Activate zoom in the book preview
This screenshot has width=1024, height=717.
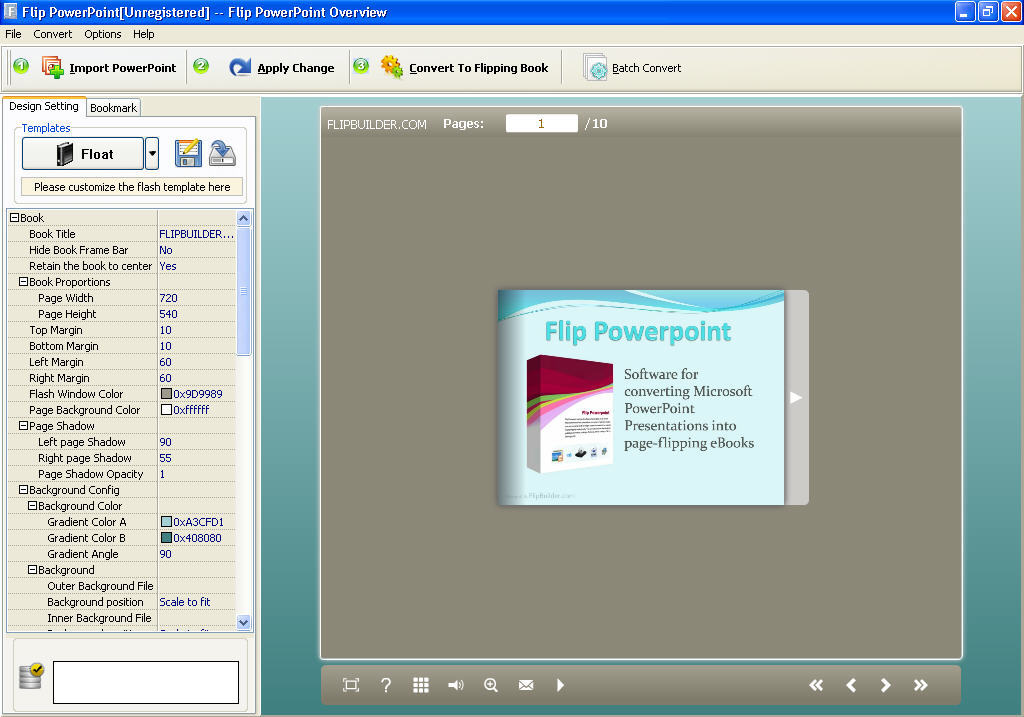[490, 685]
